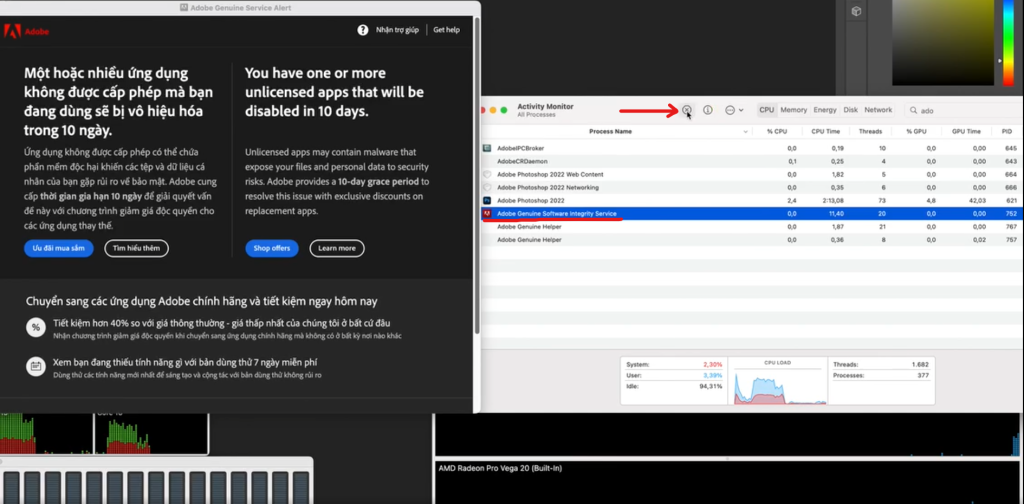Click the Photoshop 2022 app icon in process list
The image size is (1024, 504).
[x=487, y=200]
